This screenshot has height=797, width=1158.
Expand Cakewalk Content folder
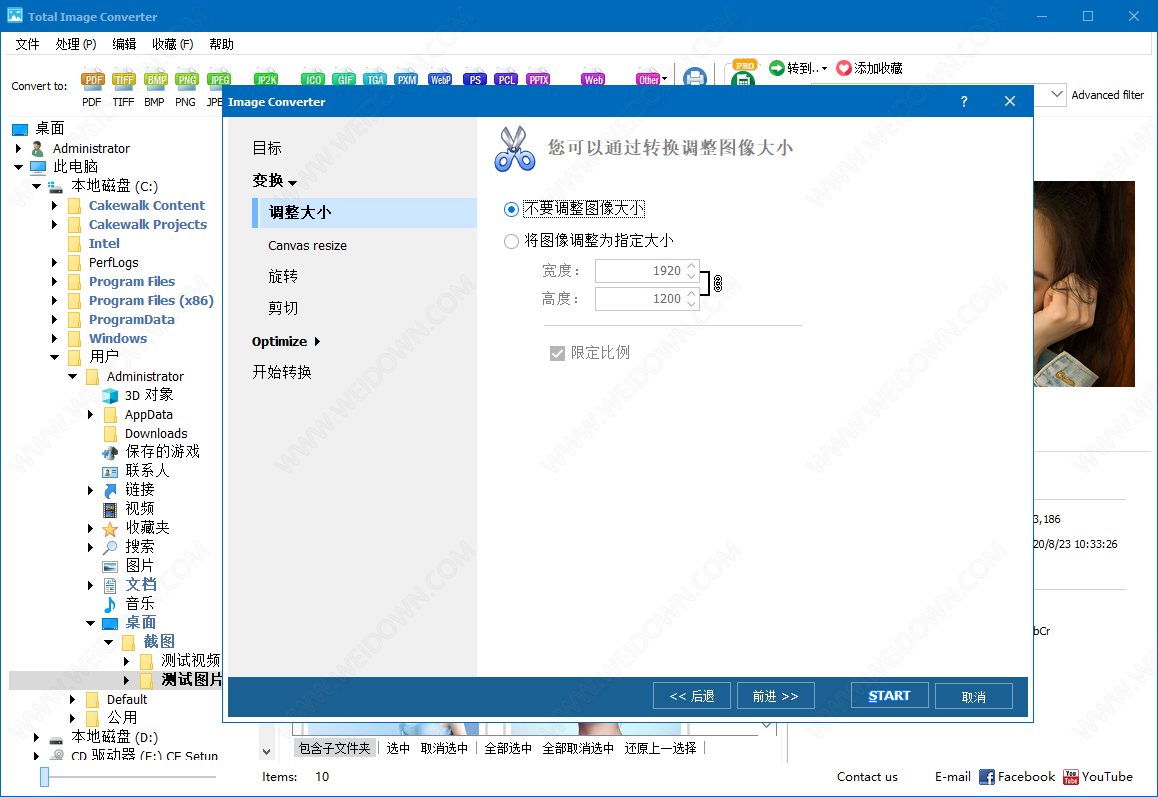[x=55, y=205]
